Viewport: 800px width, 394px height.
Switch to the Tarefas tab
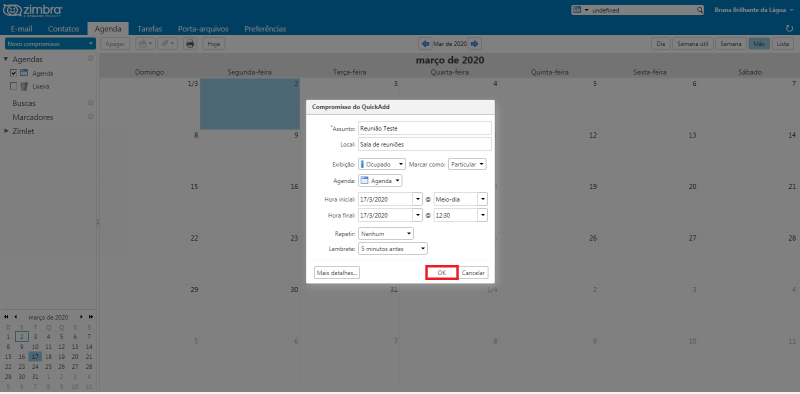click(149, 29)
